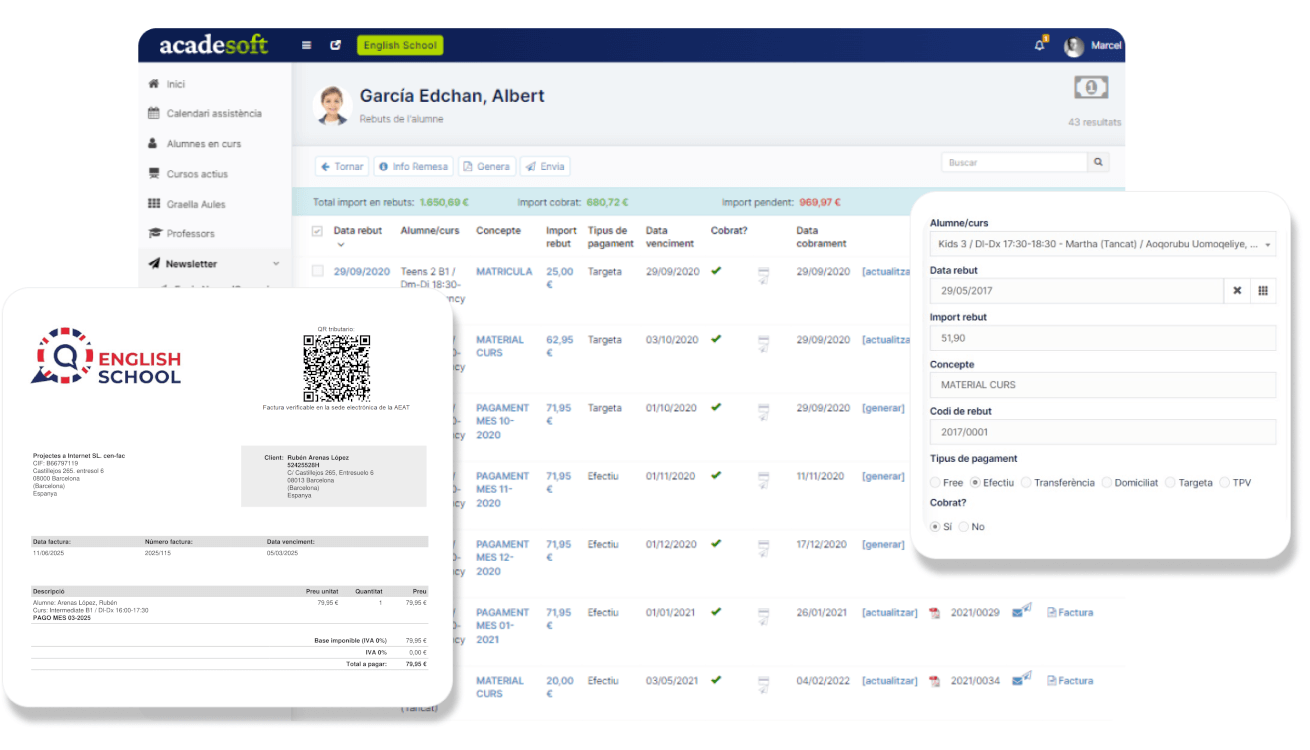Click [actualitzar] for the 26/01/2021 payment
The width and height of the screenshot is (1310, 750).
click(x=889, y=612)
